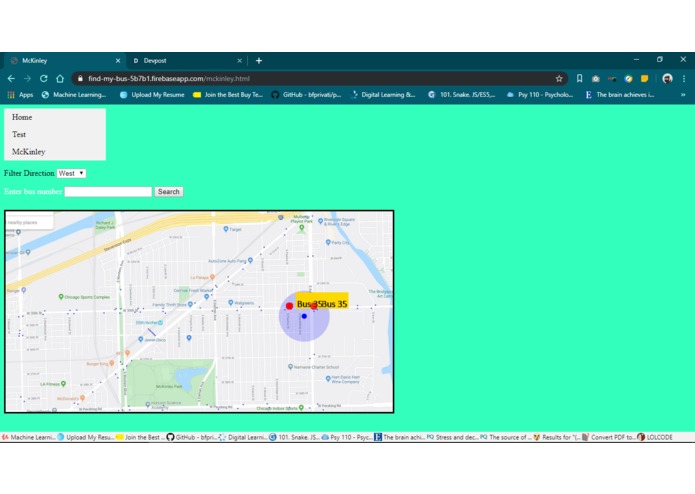
Task: Click the Chicago Sports Complex pin
Action: point(61,297)
